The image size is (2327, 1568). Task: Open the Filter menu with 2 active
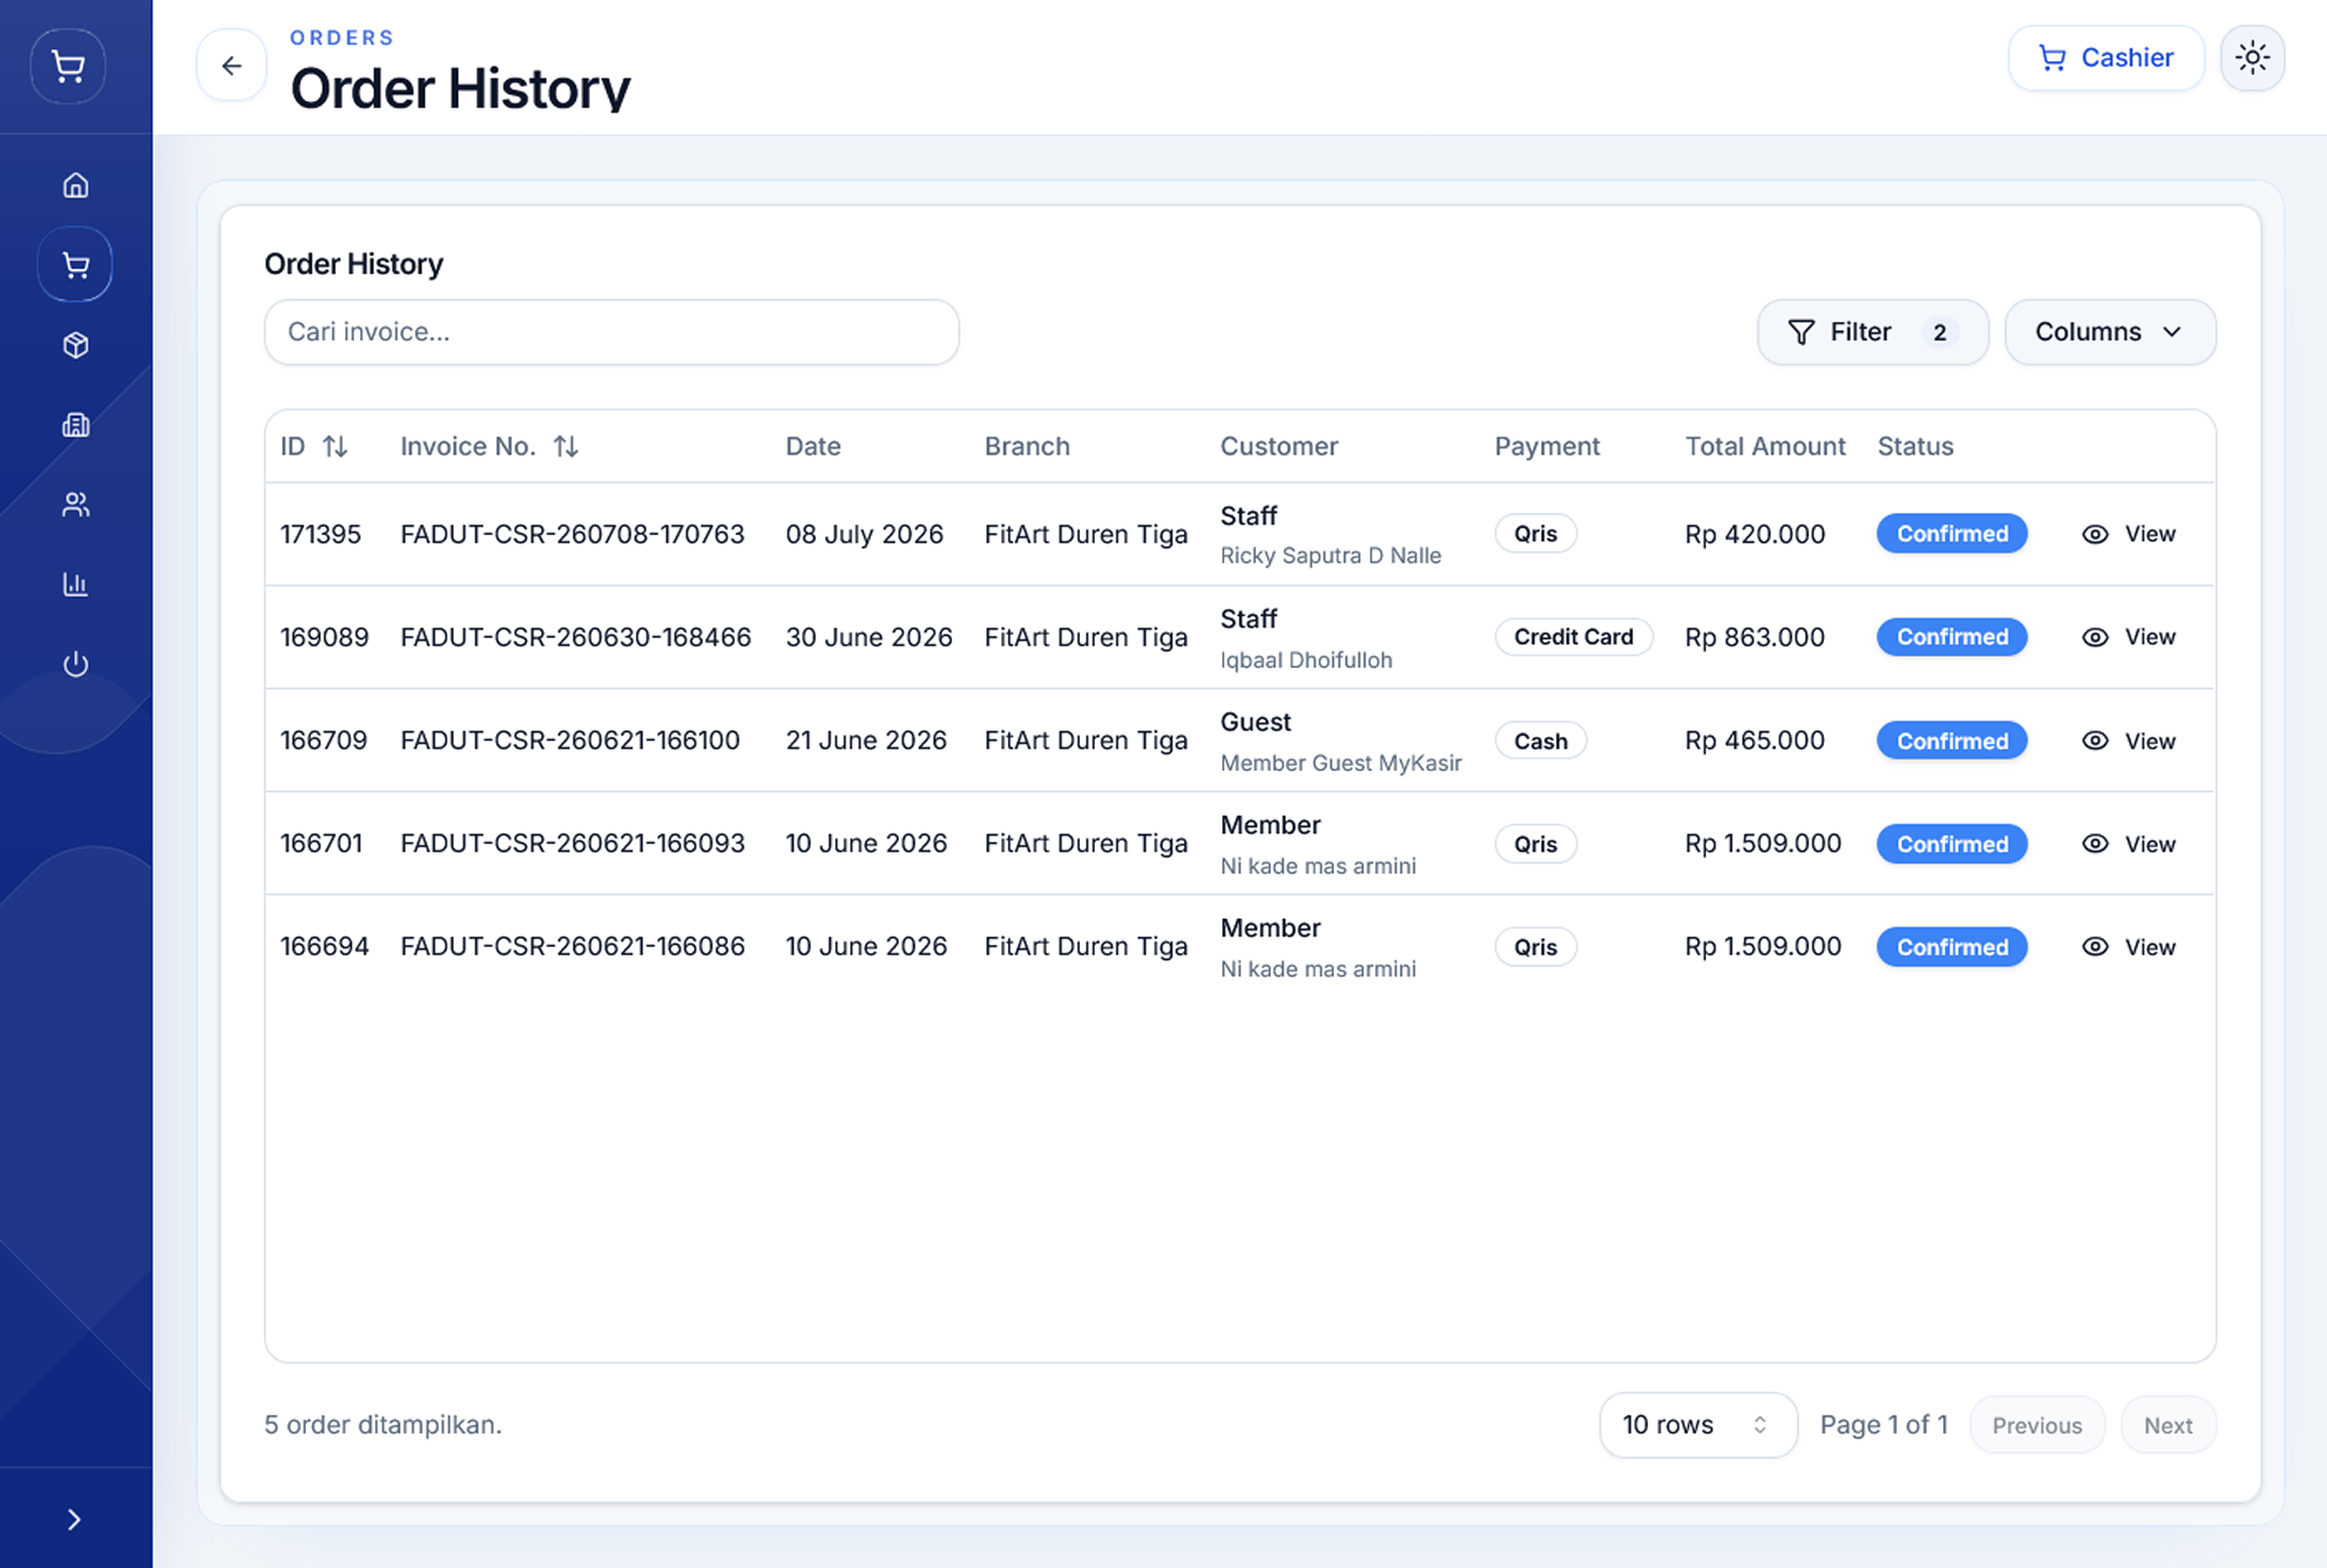pyautogui.click(x=1872, y=332)
